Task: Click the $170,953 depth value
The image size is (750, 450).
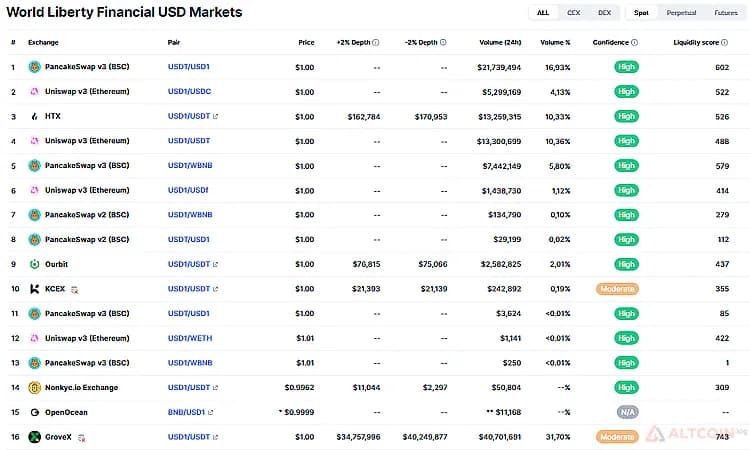Action: coord(431,117)
